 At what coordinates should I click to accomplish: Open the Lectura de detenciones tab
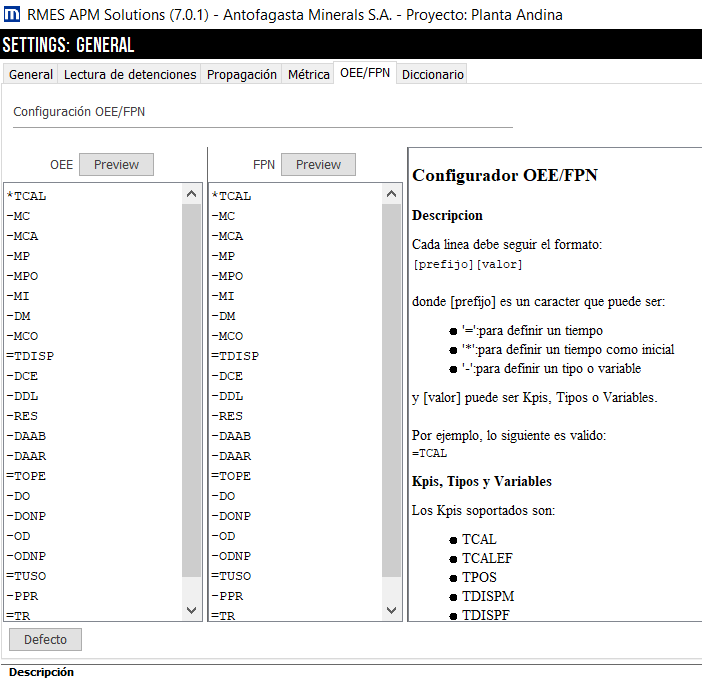tap(130, 75)
